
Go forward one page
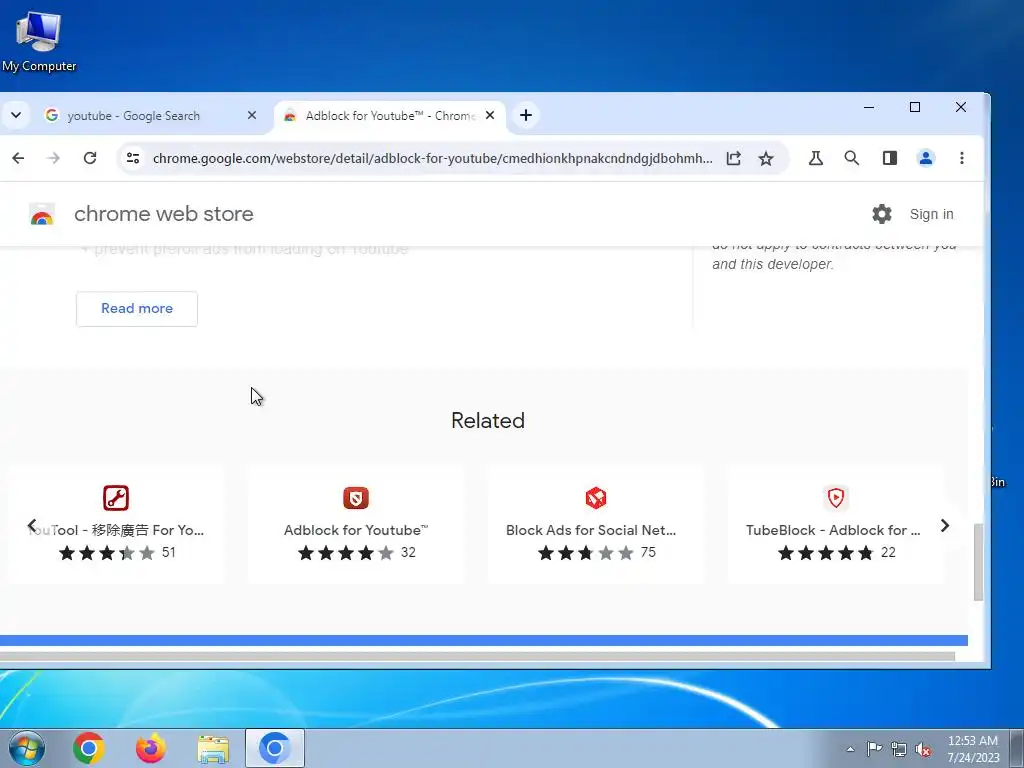coord(54,158)
